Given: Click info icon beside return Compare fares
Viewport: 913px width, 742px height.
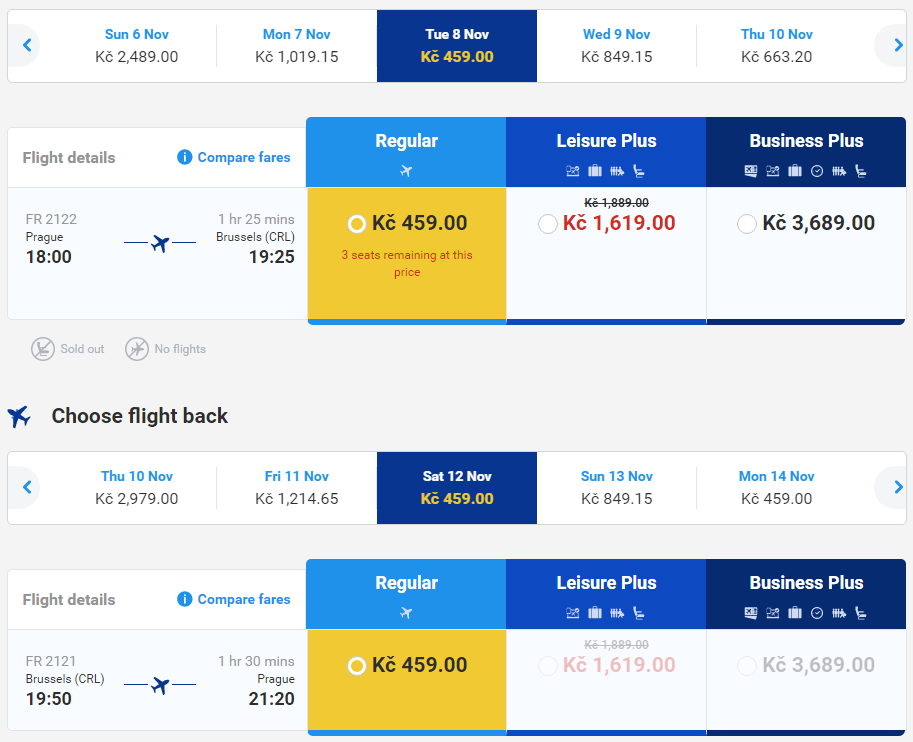Looking at the screenshot, I should coord(185,599).
